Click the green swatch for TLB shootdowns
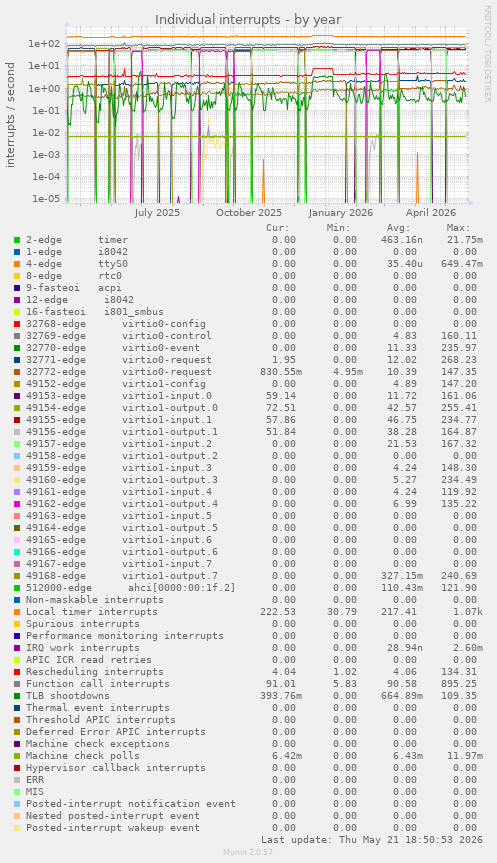 pyautogui.click(x=17, y=696)
